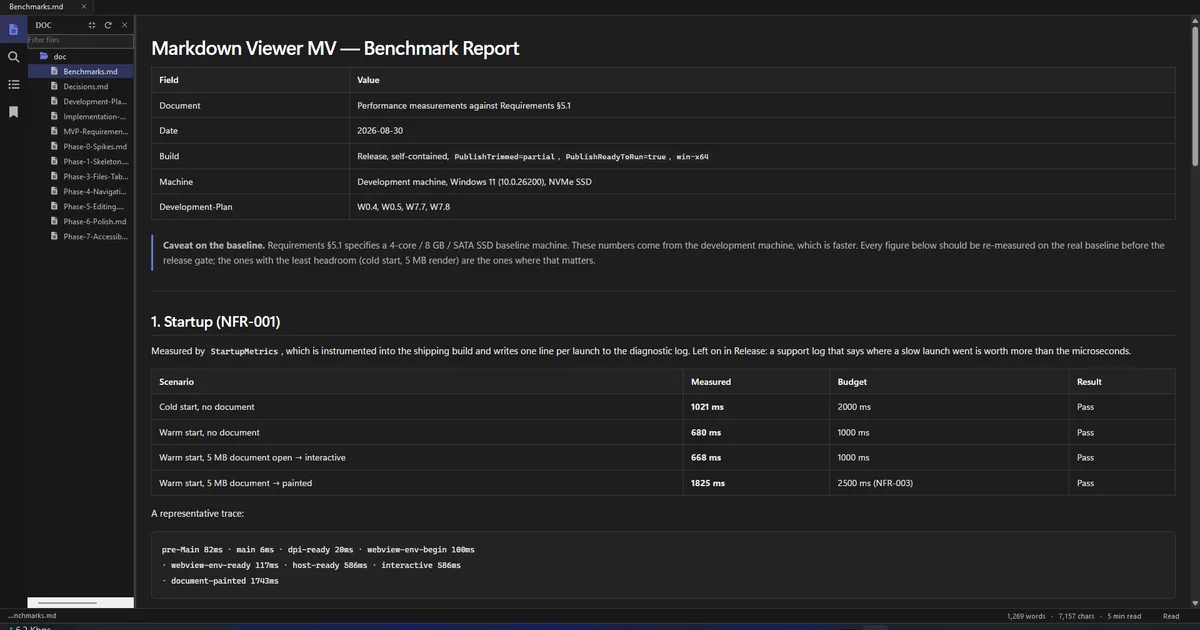Screen dimensions: 1200x630
Task: Click the Warm start, no document cell
Action: pos(417,433)
